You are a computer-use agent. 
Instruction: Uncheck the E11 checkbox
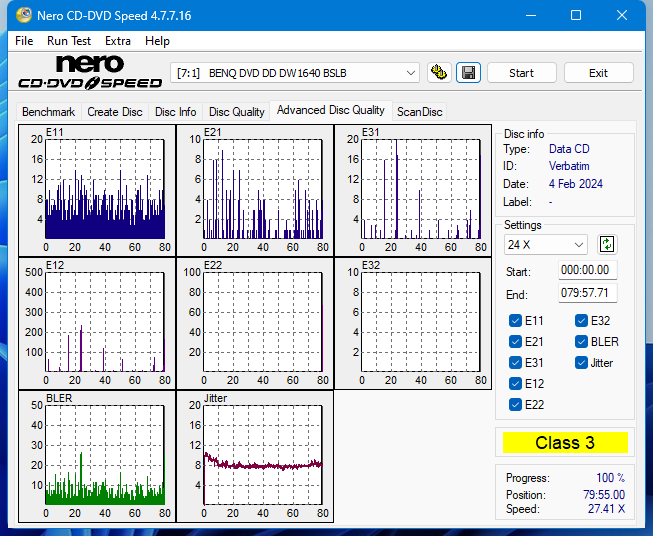coord(515,321)
